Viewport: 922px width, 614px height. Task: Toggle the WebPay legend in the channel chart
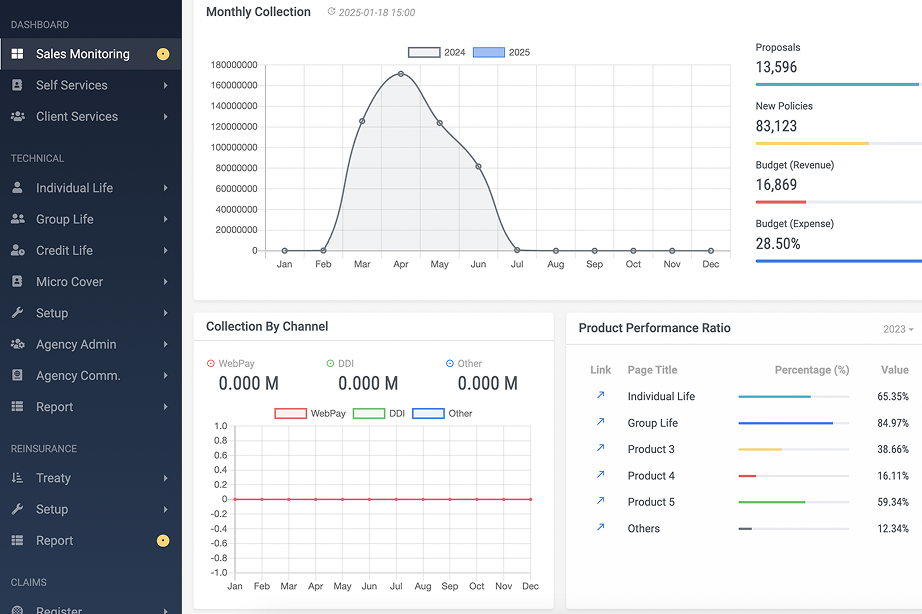[x=290, y=413]
